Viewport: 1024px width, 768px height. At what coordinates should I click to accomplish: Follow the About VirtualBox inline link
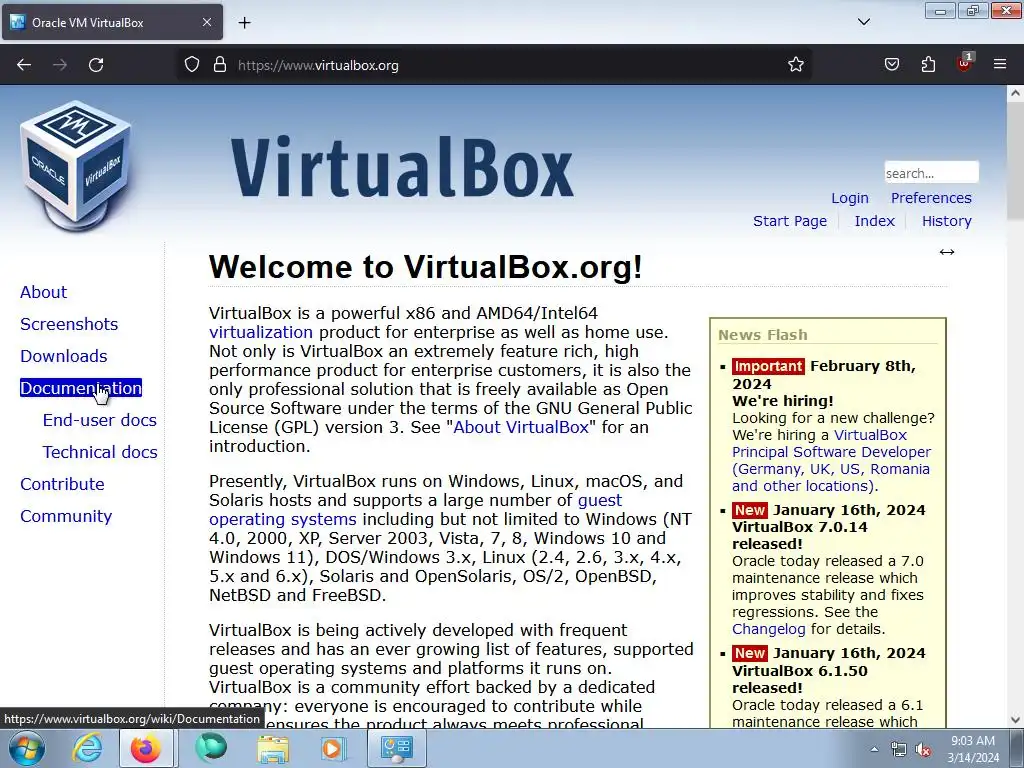pyautogui.click(x=520, y=427)
